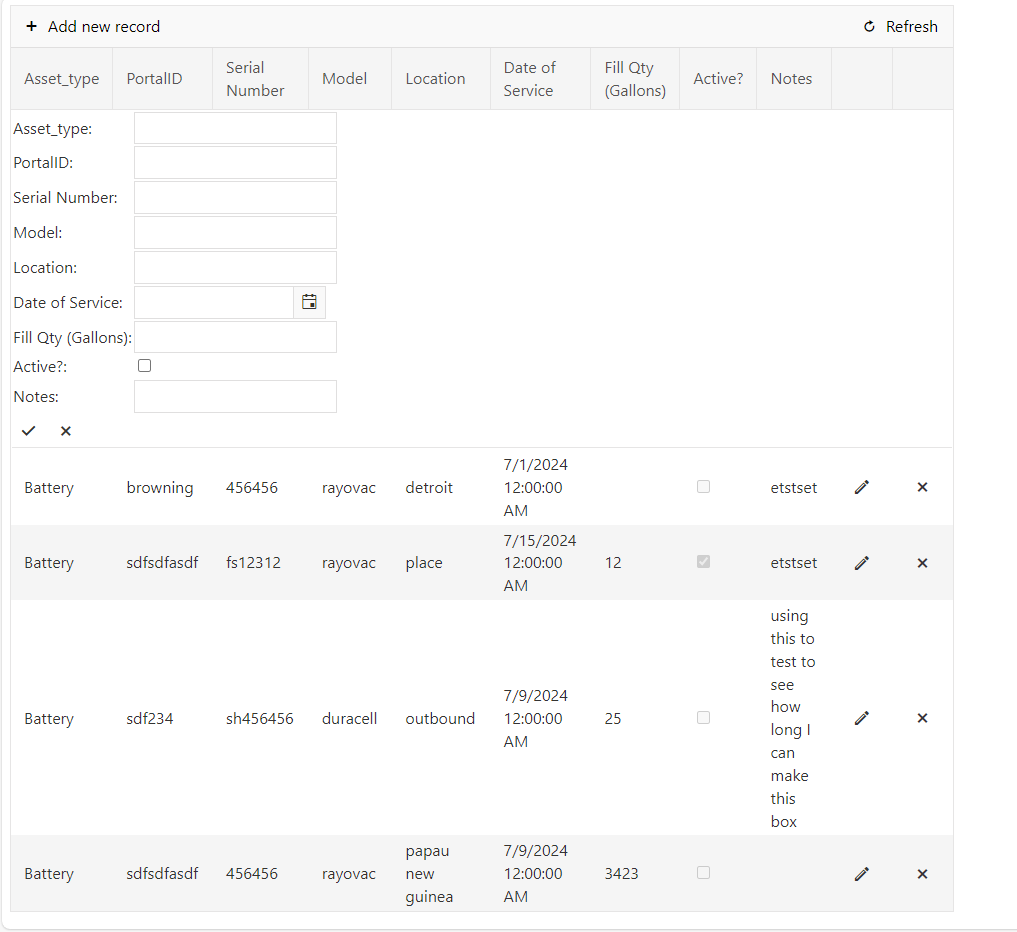
Task: Edit the duracell outbound record
Action: (x=862, y=718)
